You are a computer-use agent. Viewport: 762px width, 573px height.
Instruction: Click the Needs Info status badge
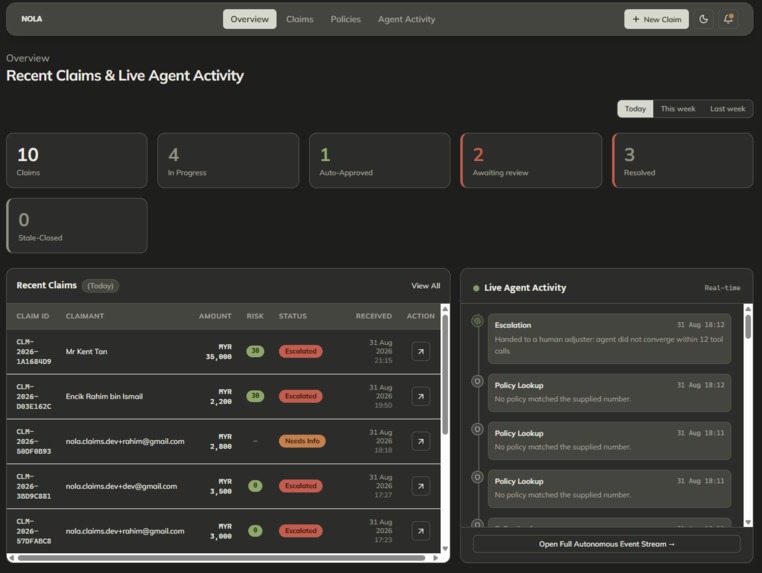coord(302,441)
